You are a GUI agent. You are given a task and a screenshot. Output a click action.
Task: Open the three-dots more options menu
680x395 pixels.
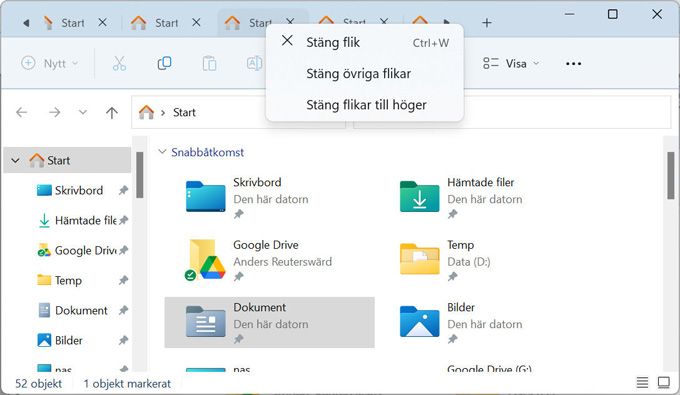point(573,64)
